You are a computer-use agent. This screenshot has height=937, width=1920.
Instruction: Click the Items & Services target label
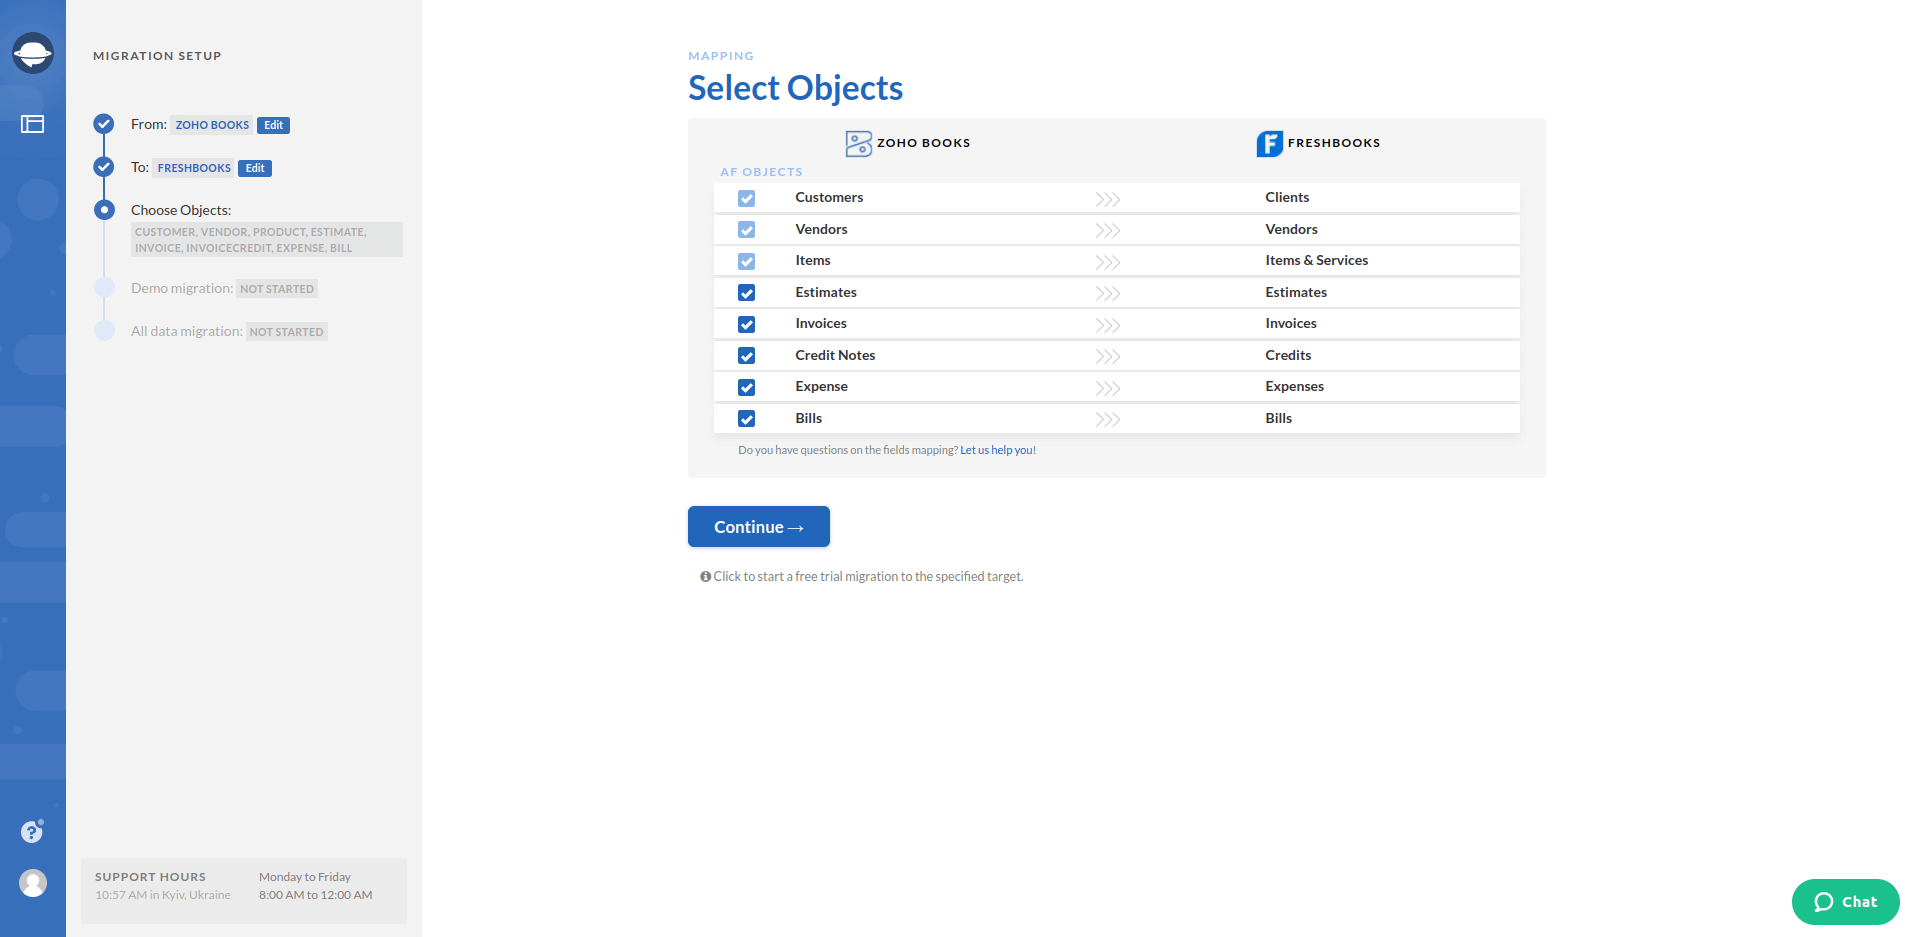click(x=1316, y=261)
